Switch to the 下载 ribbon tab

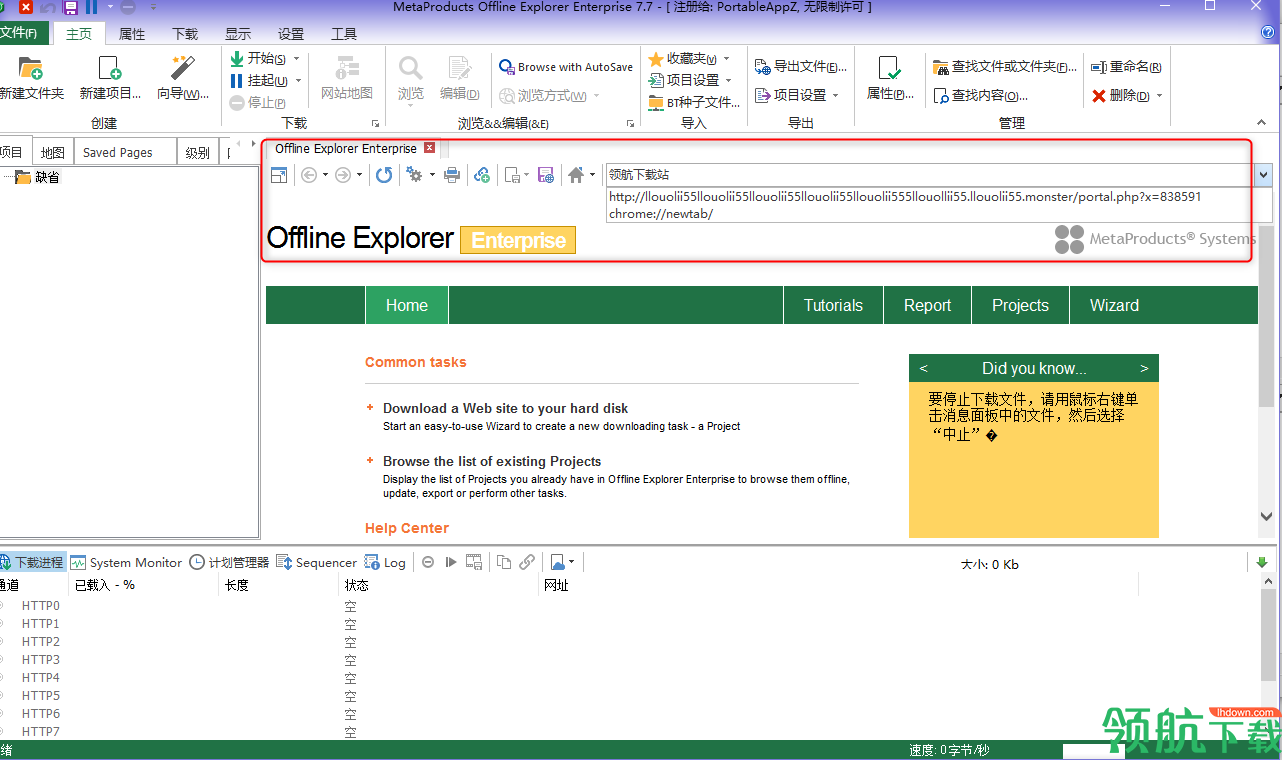tap(185, 34)
